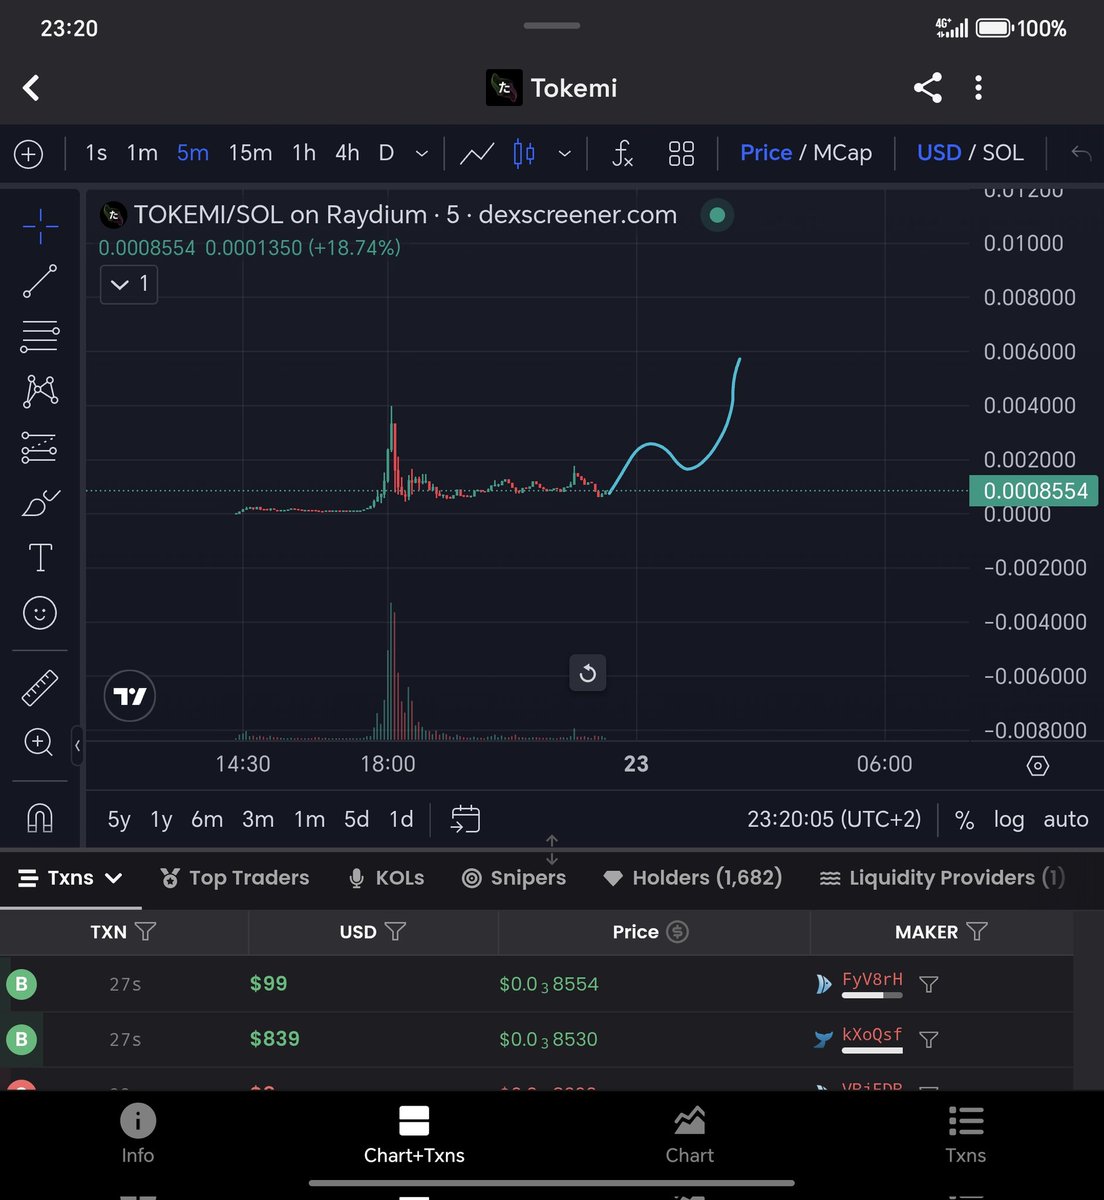1104x1200 pixels.
Task: Open the MAKER column filter
Action: (977, 932)
